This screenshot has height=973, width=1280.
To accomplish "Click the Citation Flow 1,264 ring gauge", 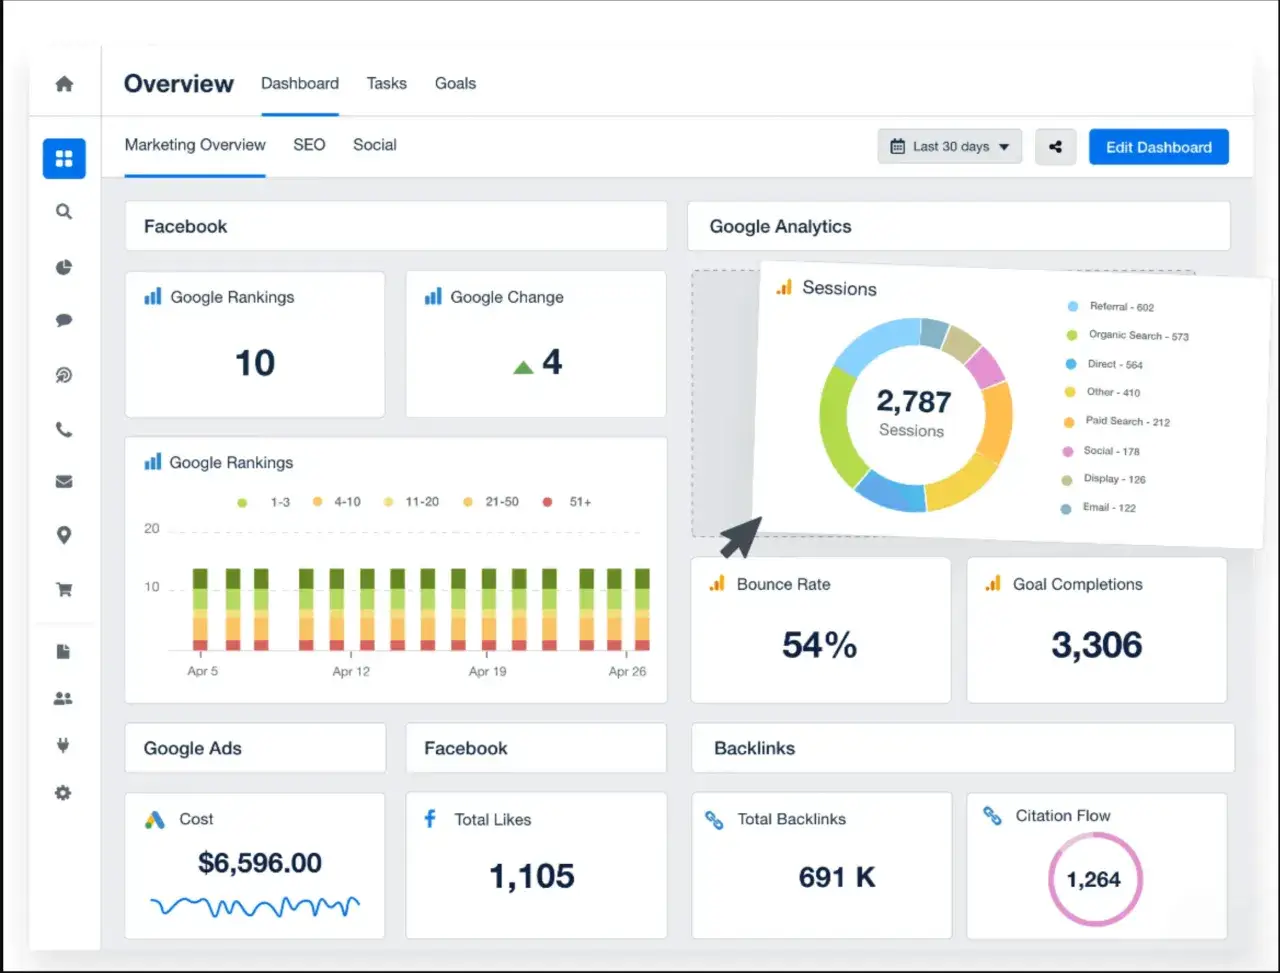I will coord(1094,880).
